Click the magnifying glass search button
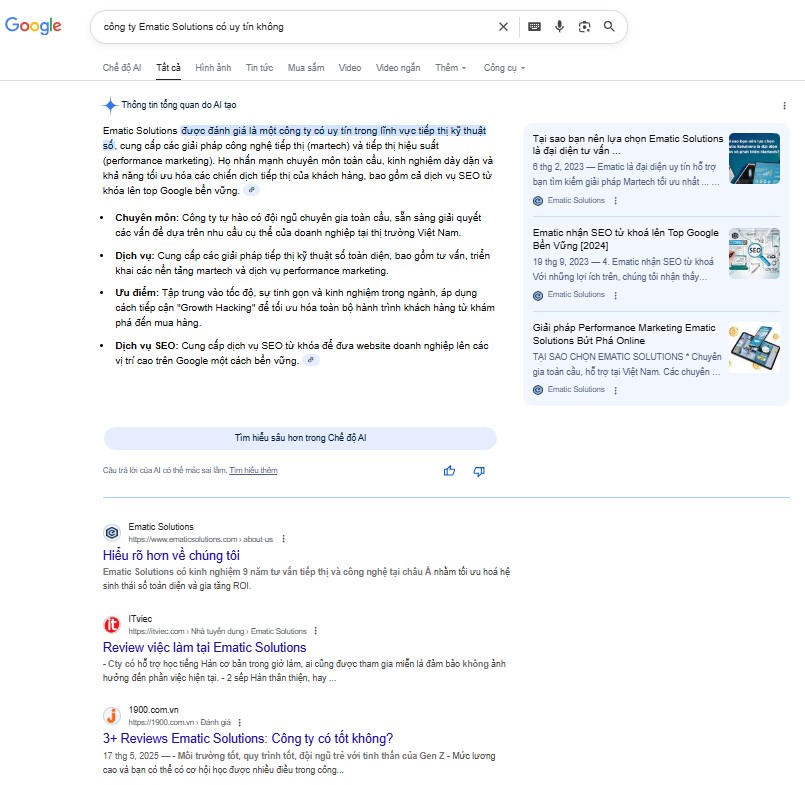This screenshot has width=805, height=785. (610, 27)
